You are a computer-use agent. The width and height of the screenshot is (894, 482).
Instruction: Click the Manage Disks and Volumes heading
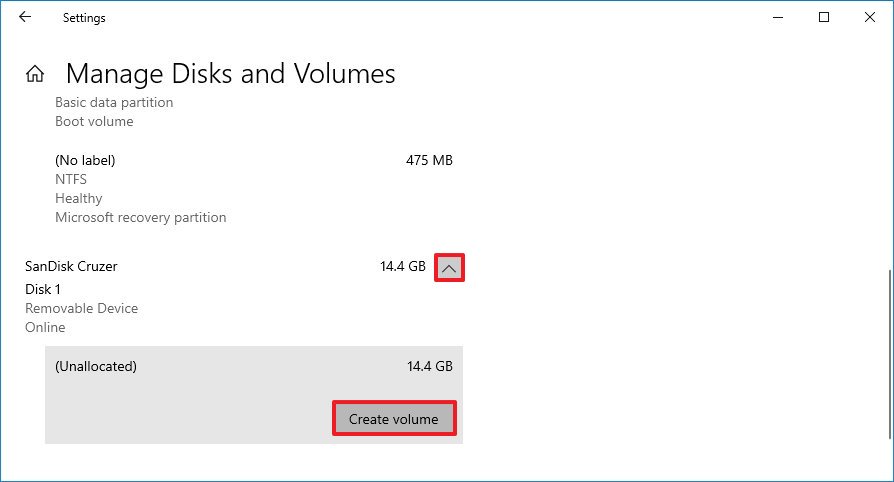(x=230, y=74)
